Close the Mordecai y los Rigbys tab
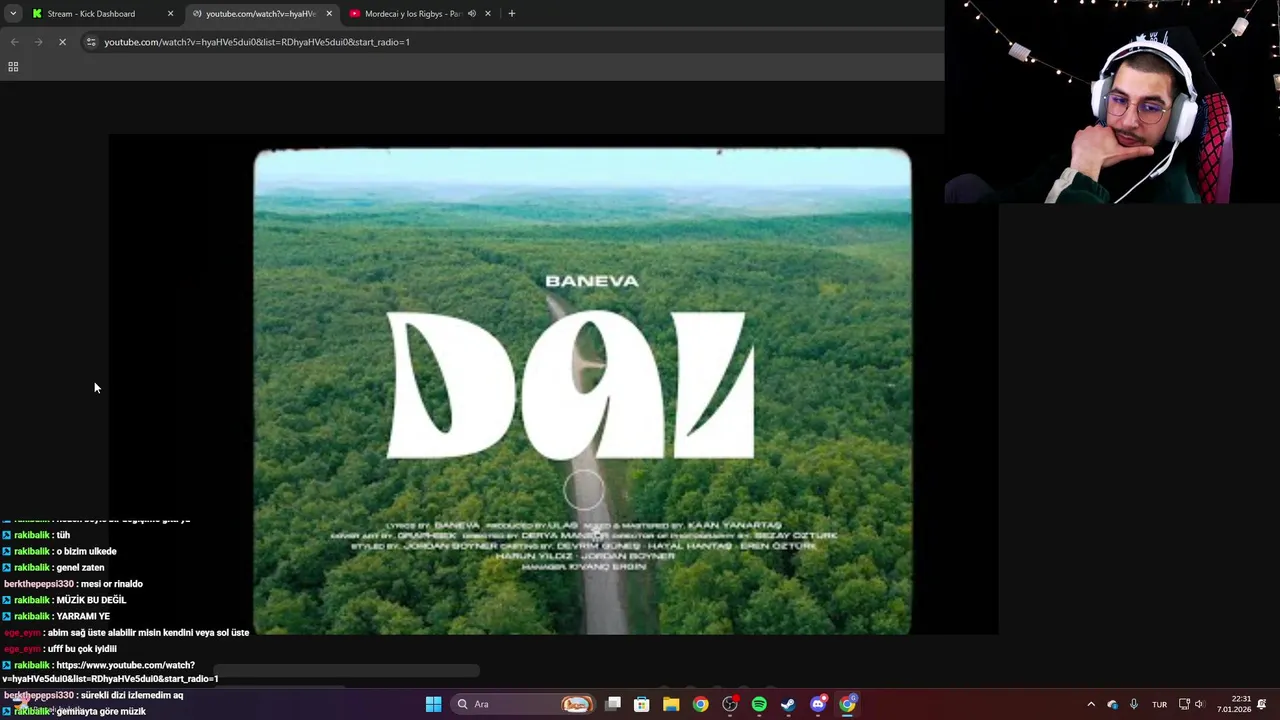 tap(488, 14)
